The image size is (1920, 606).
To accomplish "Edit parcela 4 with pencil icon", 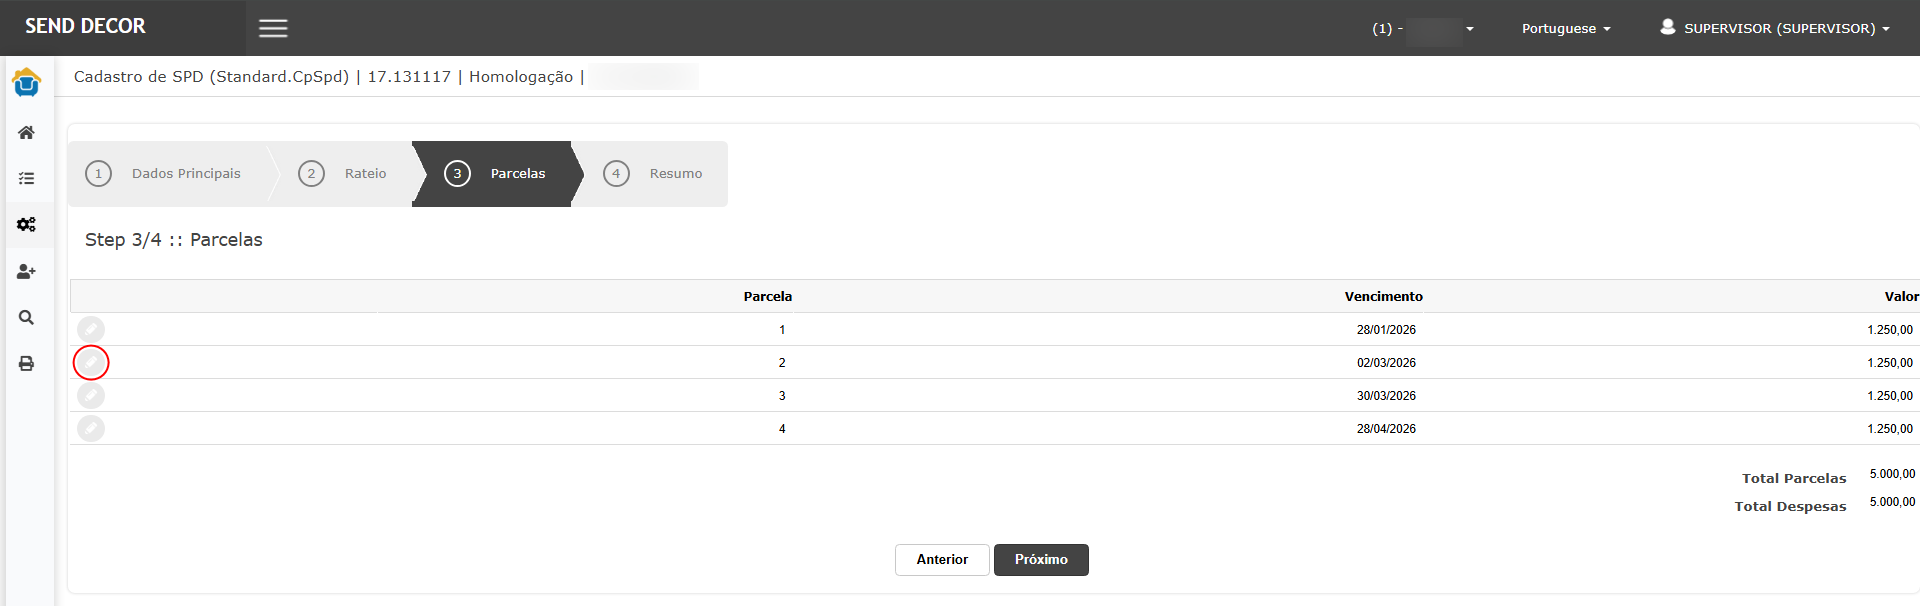I will [91, 429].
